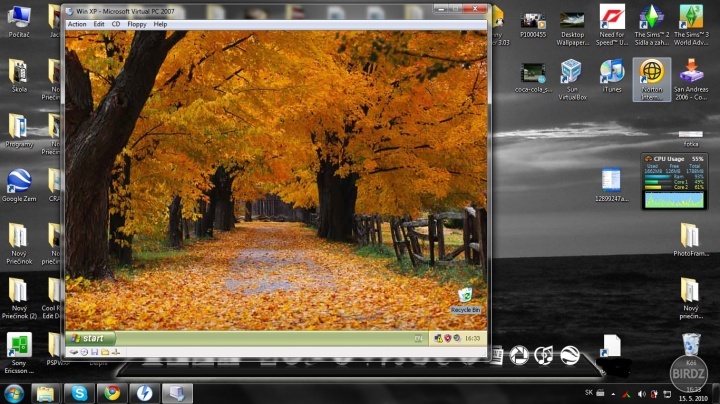
Task: Open the Nový Priečinok (2) folder
Action: [19, 298]
